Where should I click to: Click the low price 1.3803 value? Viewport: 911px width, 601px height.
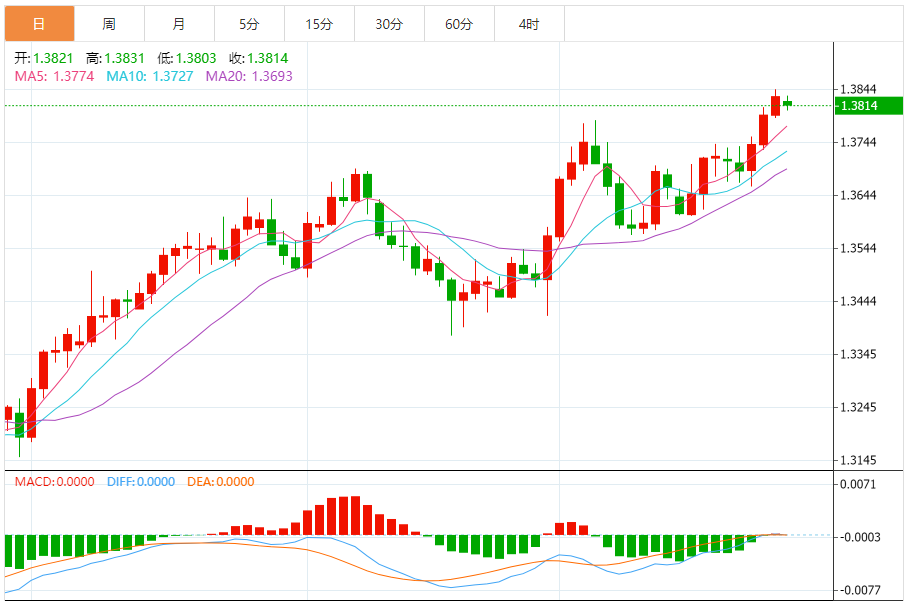pyautogui.click(x=196, y=58)
